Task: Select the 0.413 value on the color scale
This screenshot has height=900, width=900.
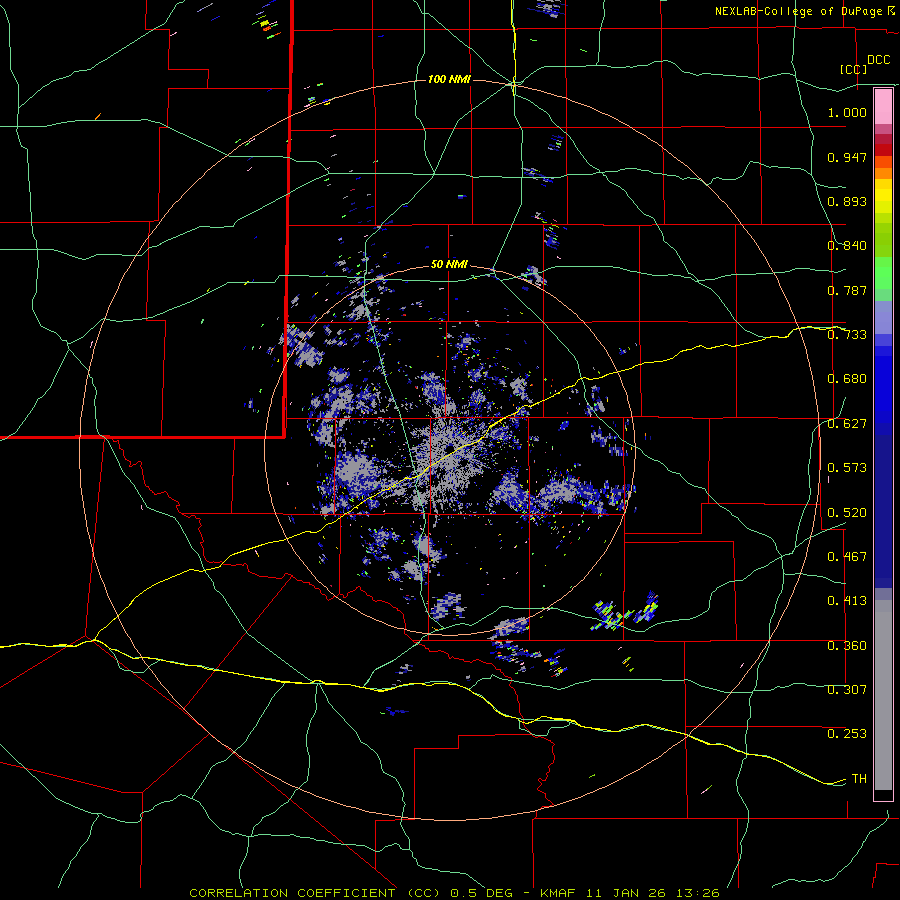Action: pos(847,601)
